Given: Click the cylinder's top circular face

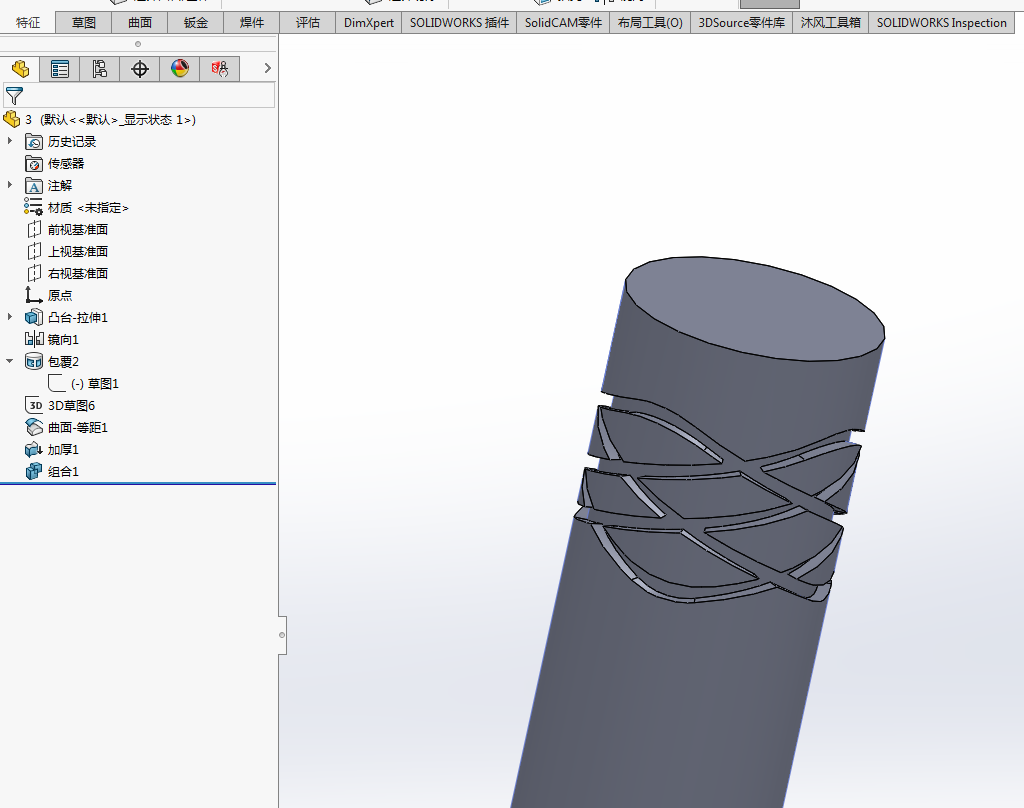Looking at the screenshot, I should tap(754, 307).
